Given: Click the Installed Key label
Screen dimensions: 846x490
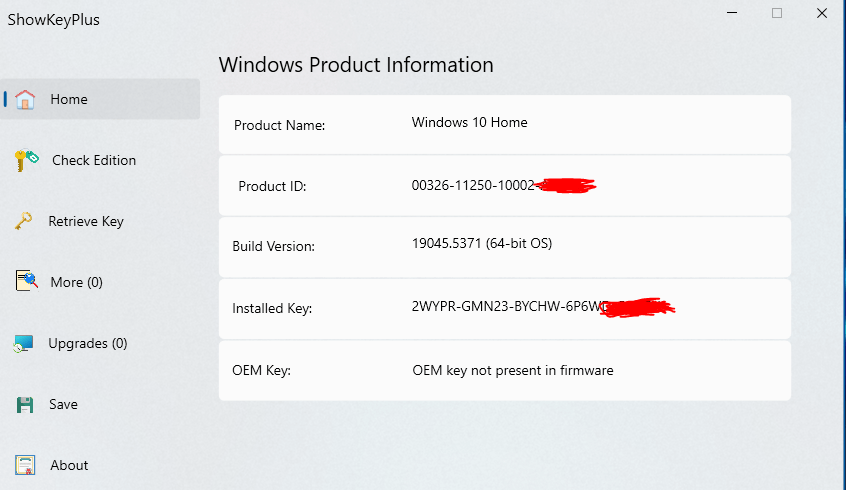Looking at the screenshot, I should point(272,309).
